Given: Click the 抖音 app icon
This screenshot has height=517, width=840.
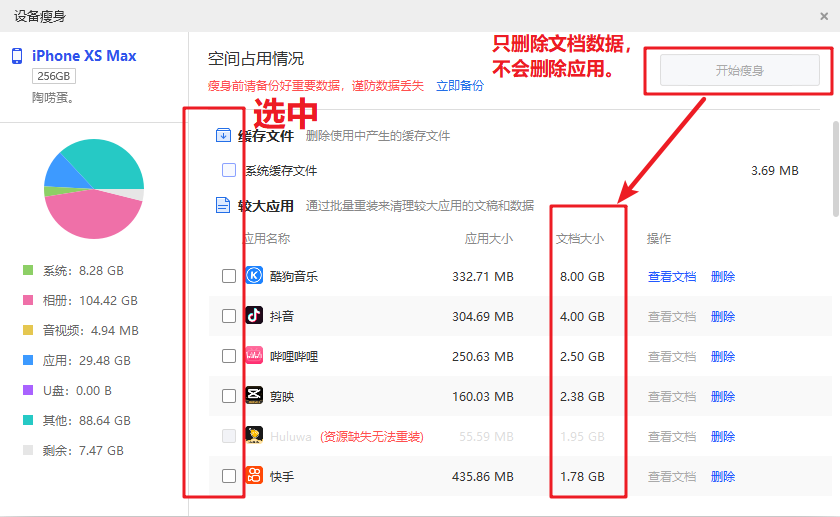Looking at the screenshot, I should pos(254,316).
